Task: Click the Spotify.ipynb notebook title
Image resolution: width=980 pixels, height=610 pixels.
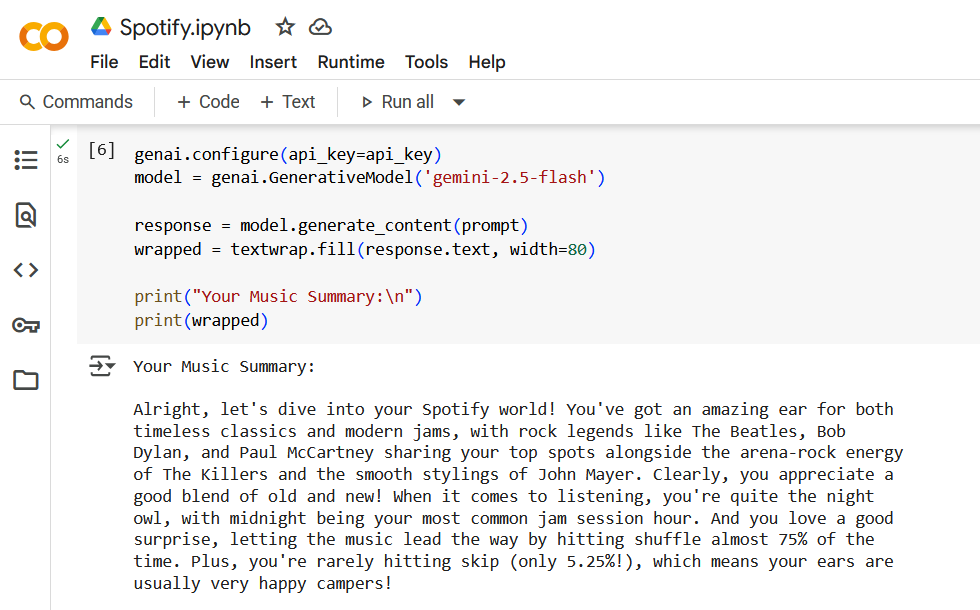Action: 185,28
